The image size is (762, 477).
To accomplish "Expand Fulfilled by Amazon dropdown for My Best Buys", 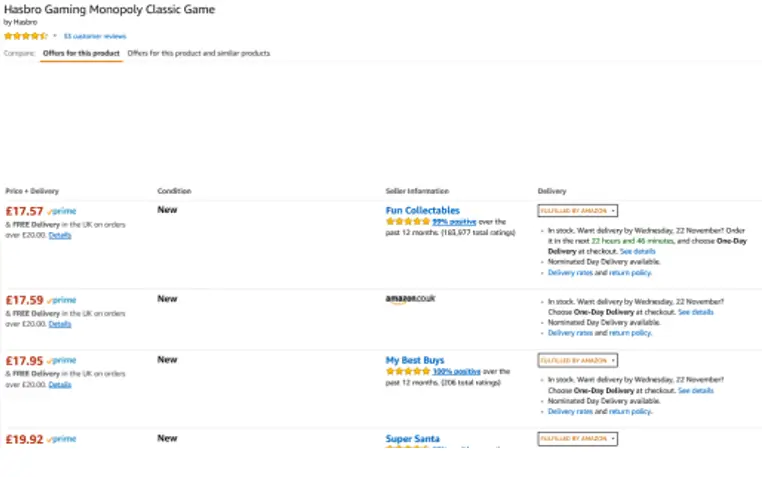I will coord(578,360).
